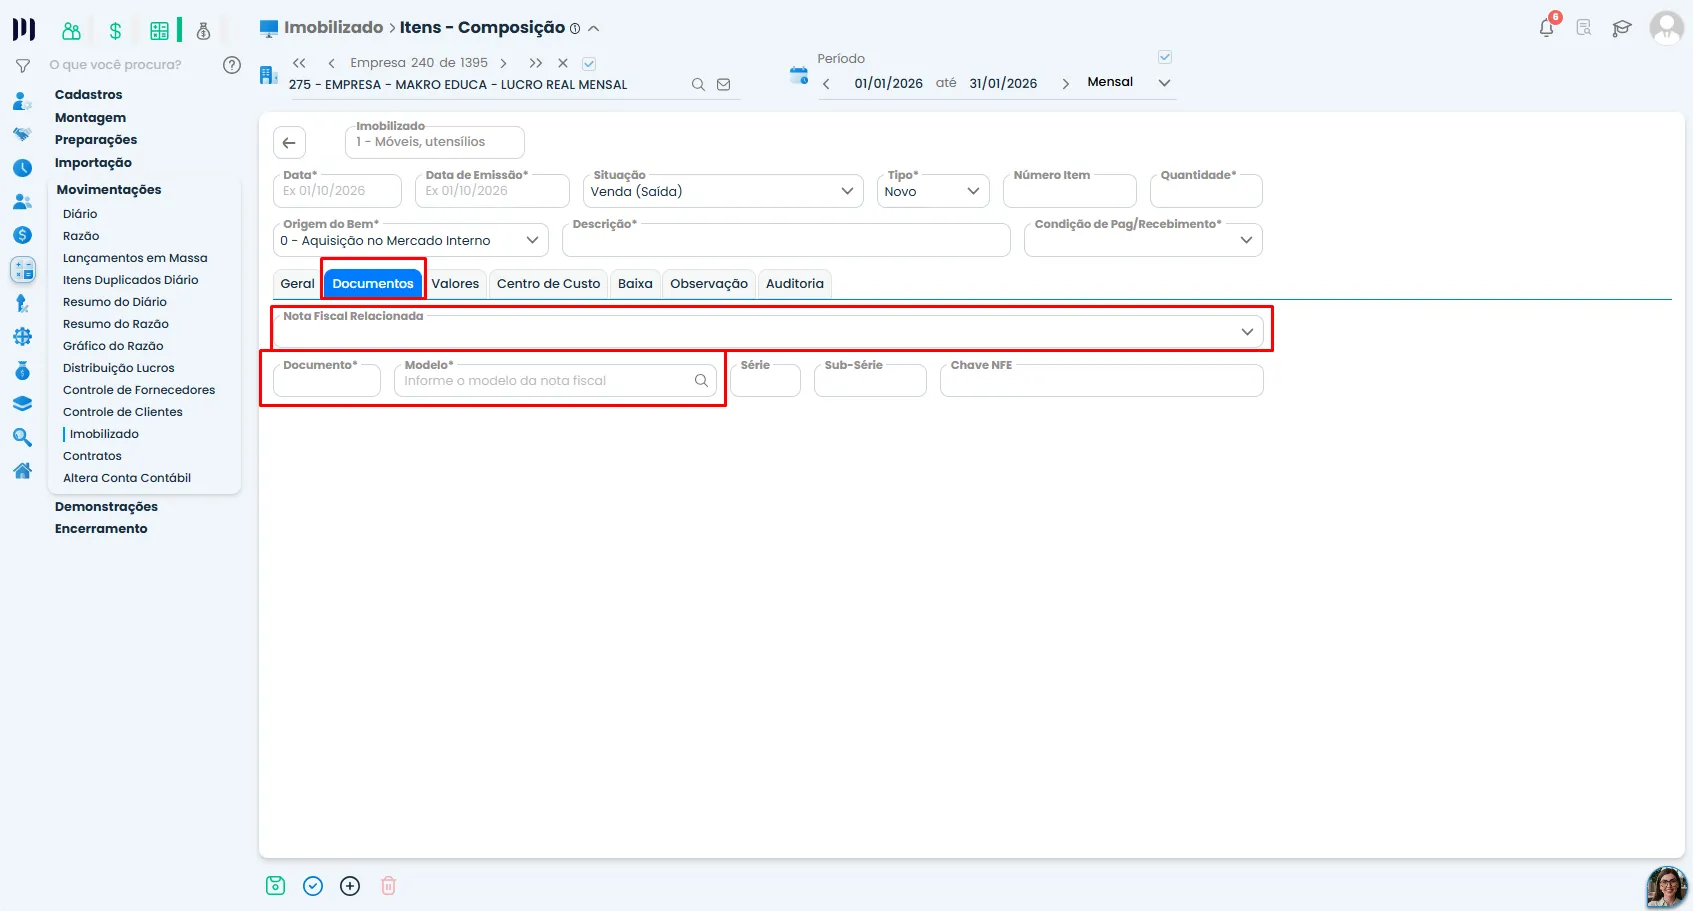
Task: Open Controle de Fornecedores menu item
Action: tap(139, 390)
